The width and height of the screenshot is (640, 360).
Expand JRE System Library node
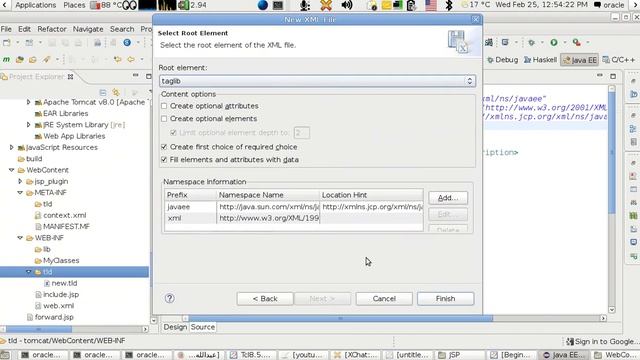click(28, 124)
